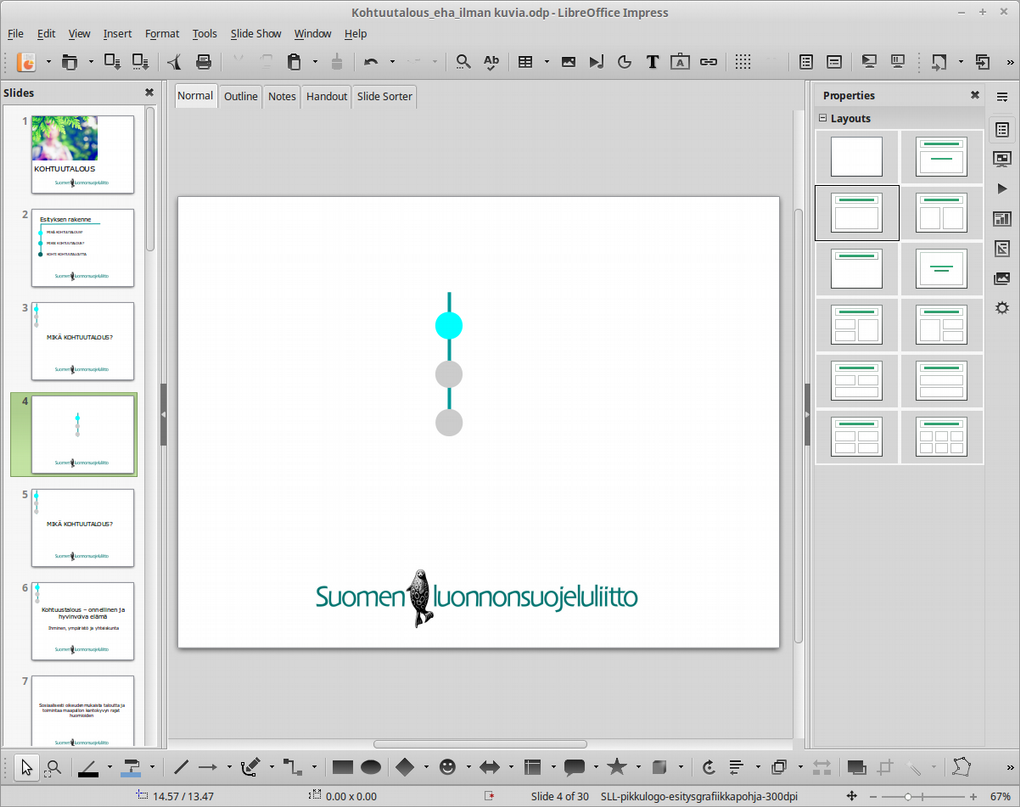This screenshot has width=1020, height=807.
Task: Select the Star shapes tool
Action: [616, 767]
